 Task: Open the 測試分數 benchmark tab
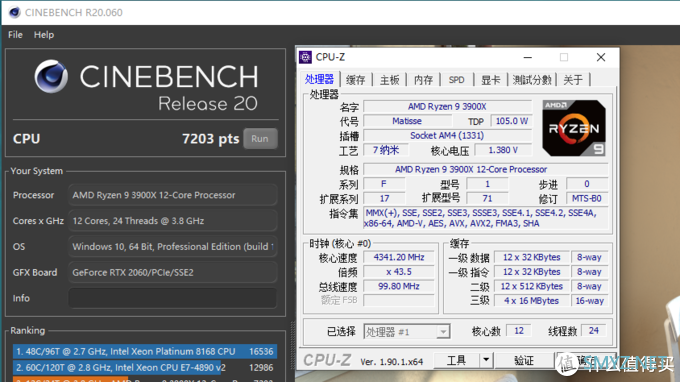532,80
